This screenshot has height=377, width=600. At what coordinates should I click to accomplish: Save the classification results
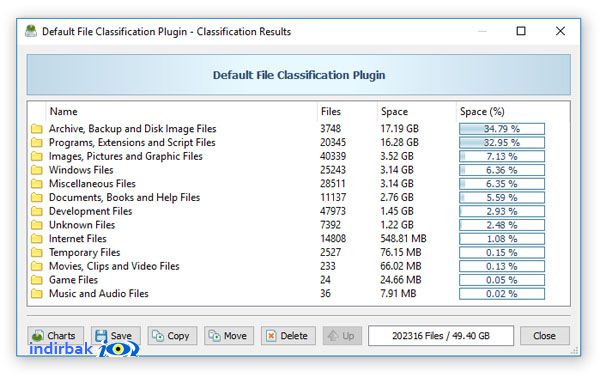click(116, 336)
